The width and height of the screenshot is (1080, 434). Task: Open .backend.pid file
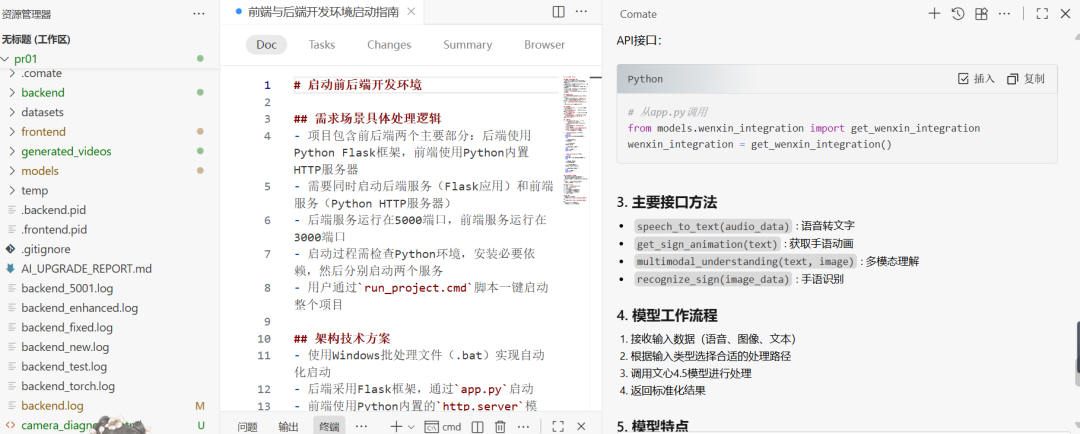point(110,210)
